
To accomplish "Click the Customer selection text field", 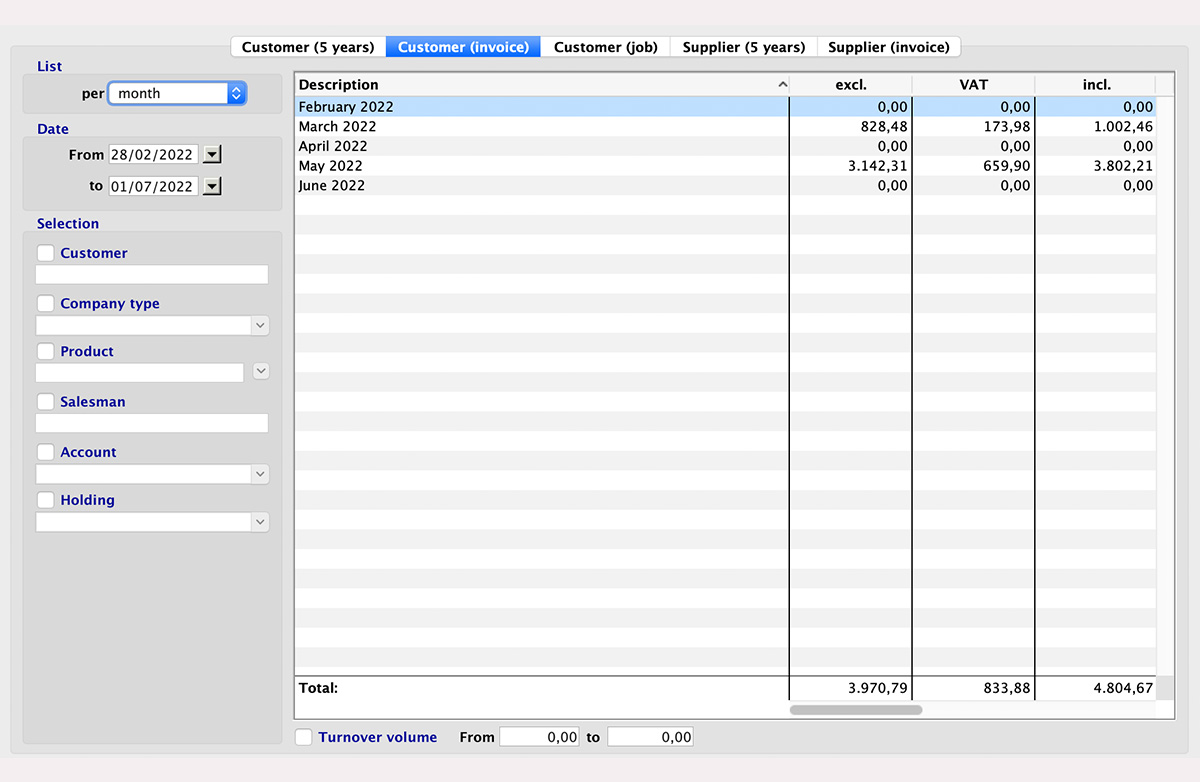I will 152,274.
